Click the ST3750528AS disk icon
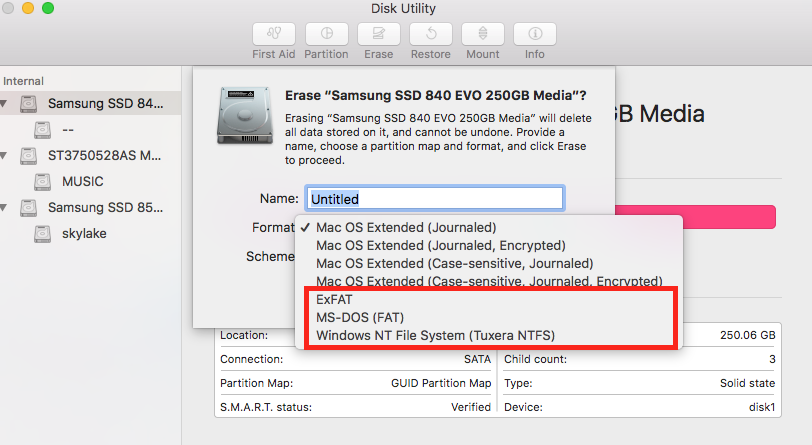Image resolution: width=812 pixels, height=445 pixels. (x=28, y=155)
